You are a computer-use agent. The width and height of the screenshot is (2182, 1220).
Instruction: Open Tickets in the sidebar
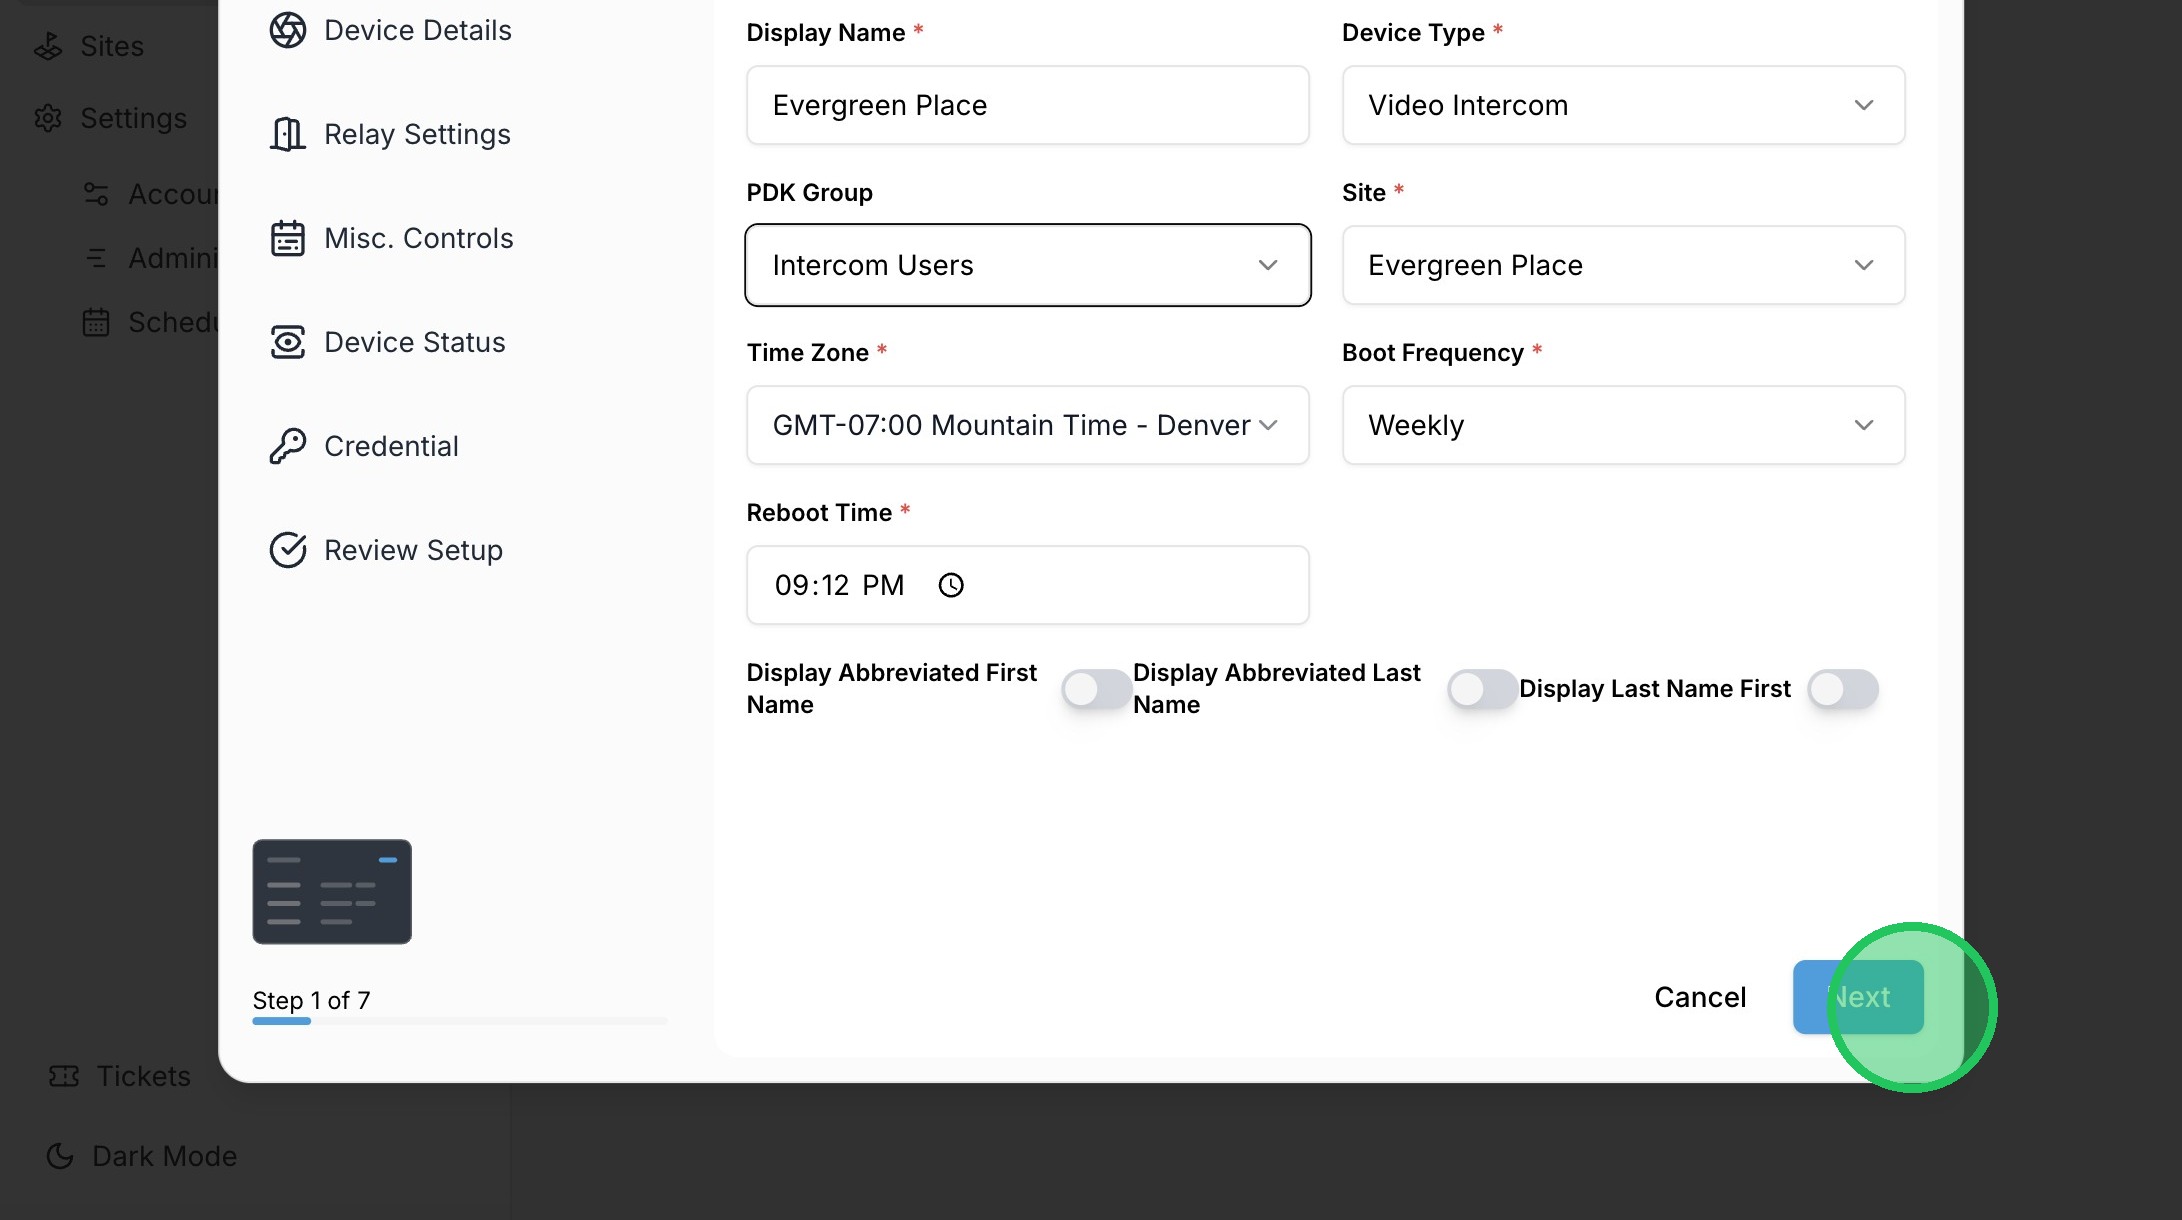pyautogui.click(x=142, y=1076)
